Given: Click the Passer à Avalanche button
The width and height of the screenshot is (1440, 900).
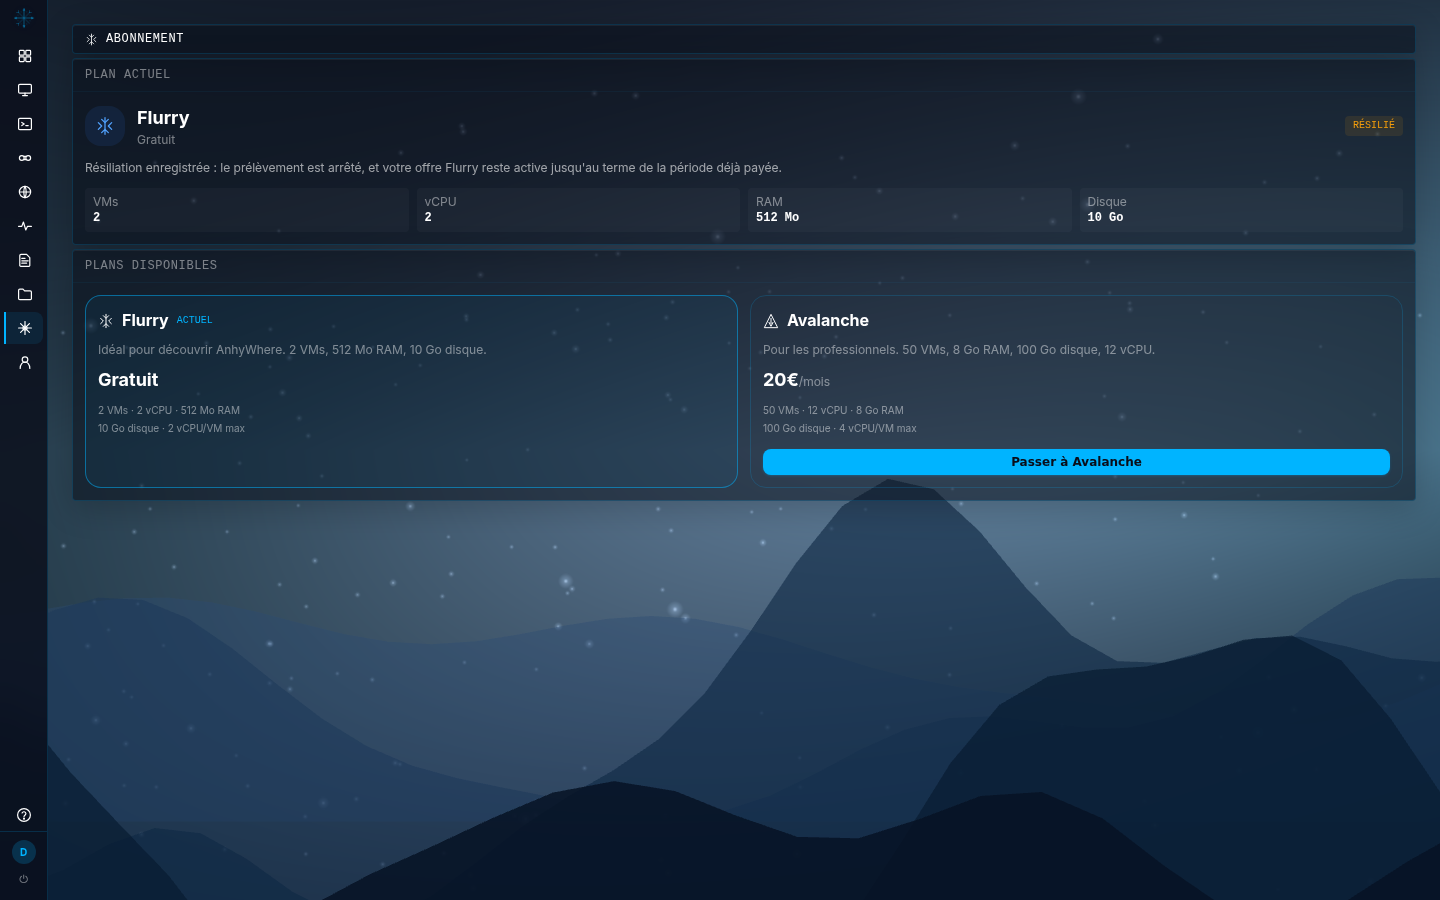Looking at the screenshot, I should (x=1076, y=462).
